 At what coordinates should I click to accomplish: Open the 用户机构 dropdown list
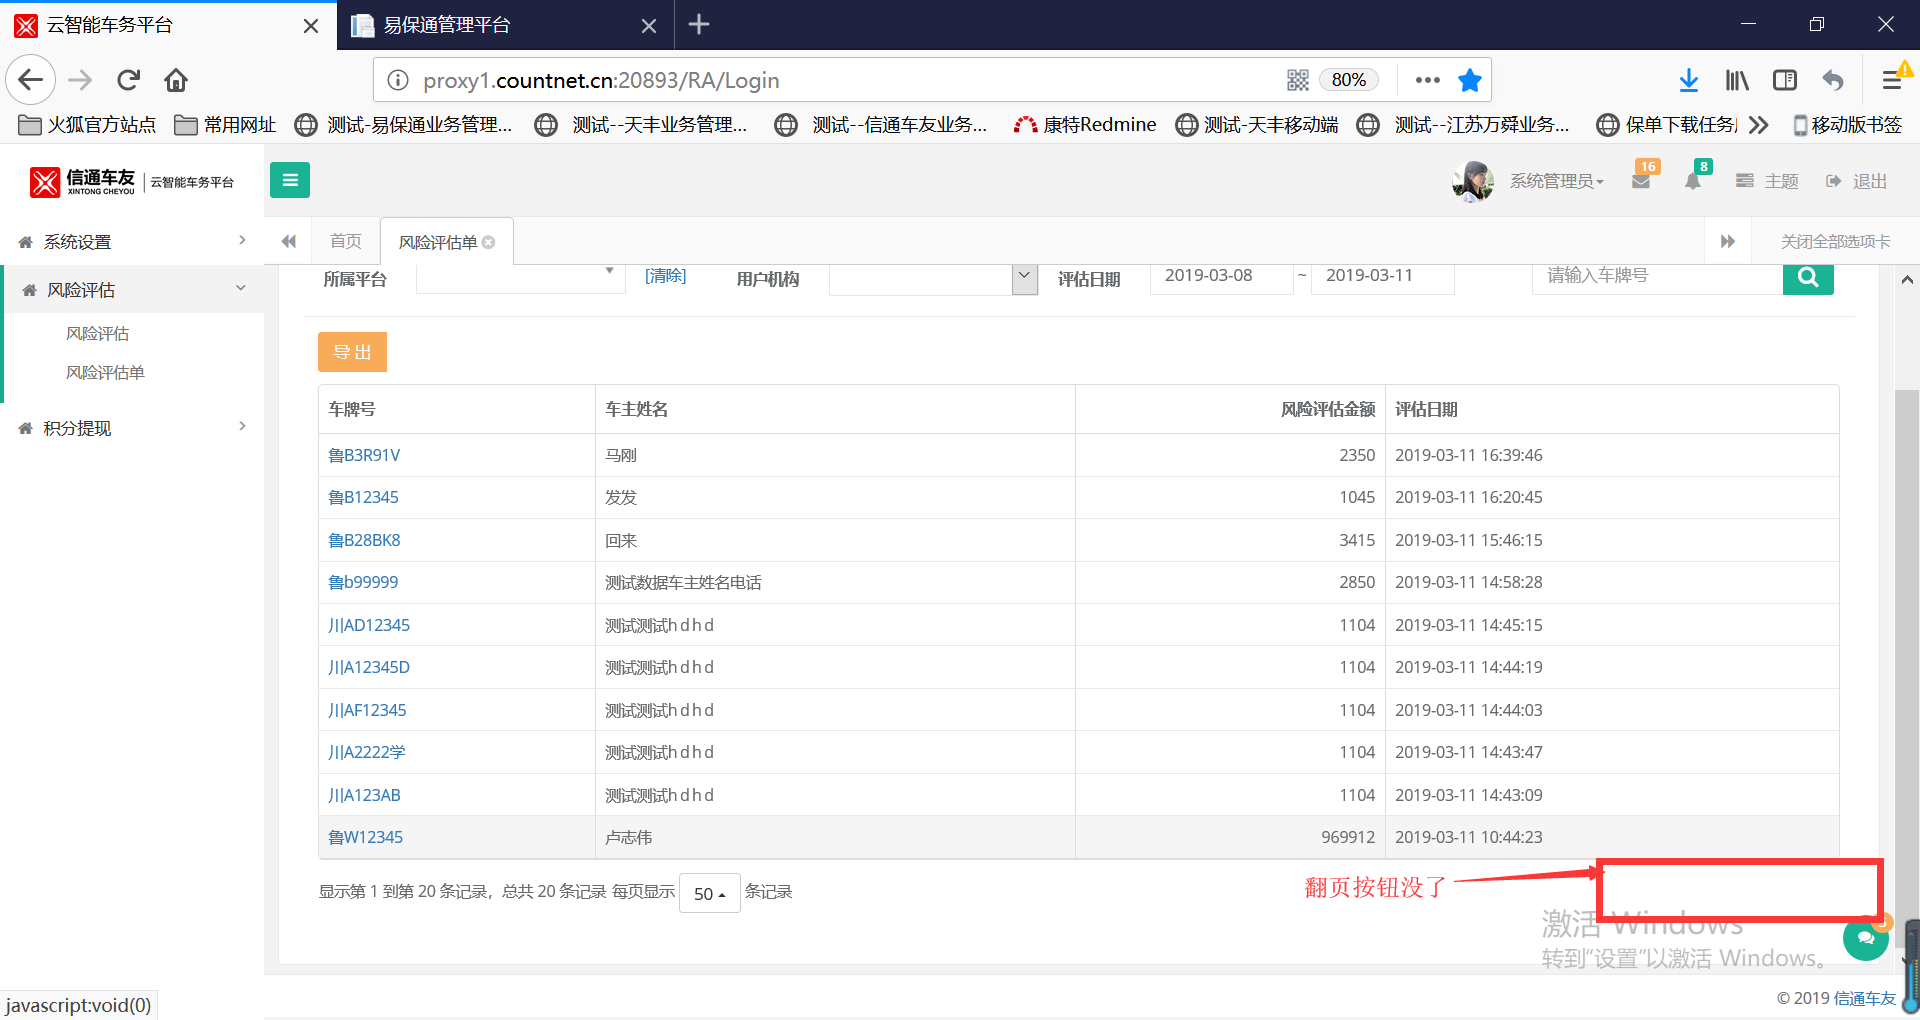click(1024, 278)
